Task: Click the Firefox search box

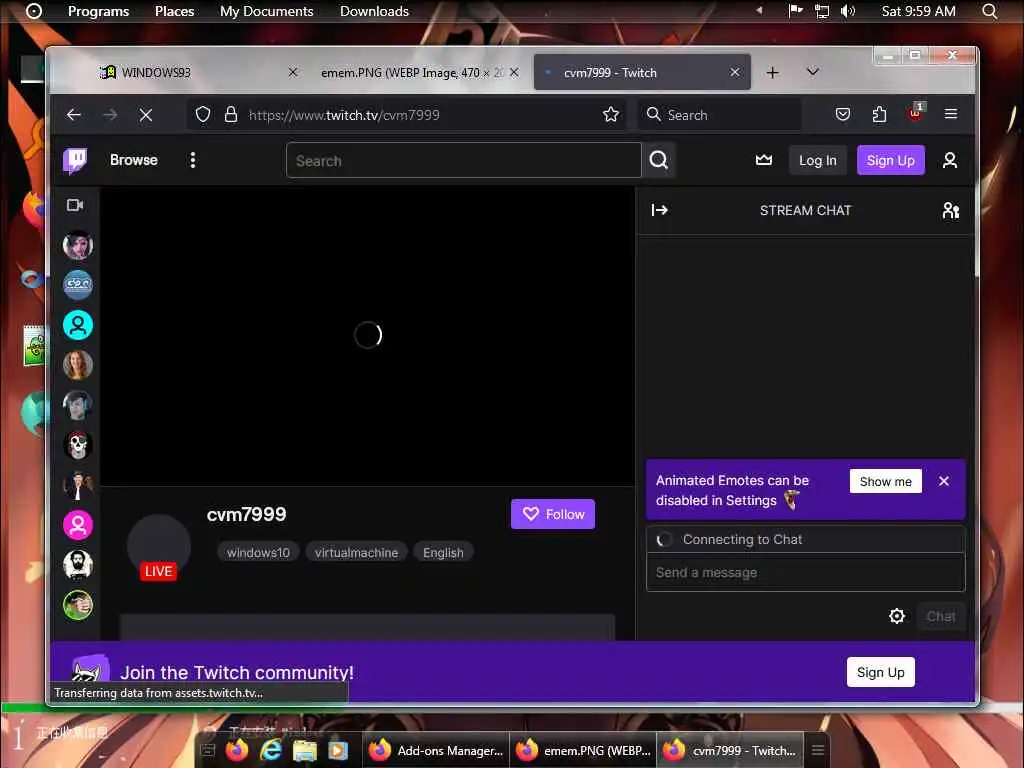Action: 719,115
